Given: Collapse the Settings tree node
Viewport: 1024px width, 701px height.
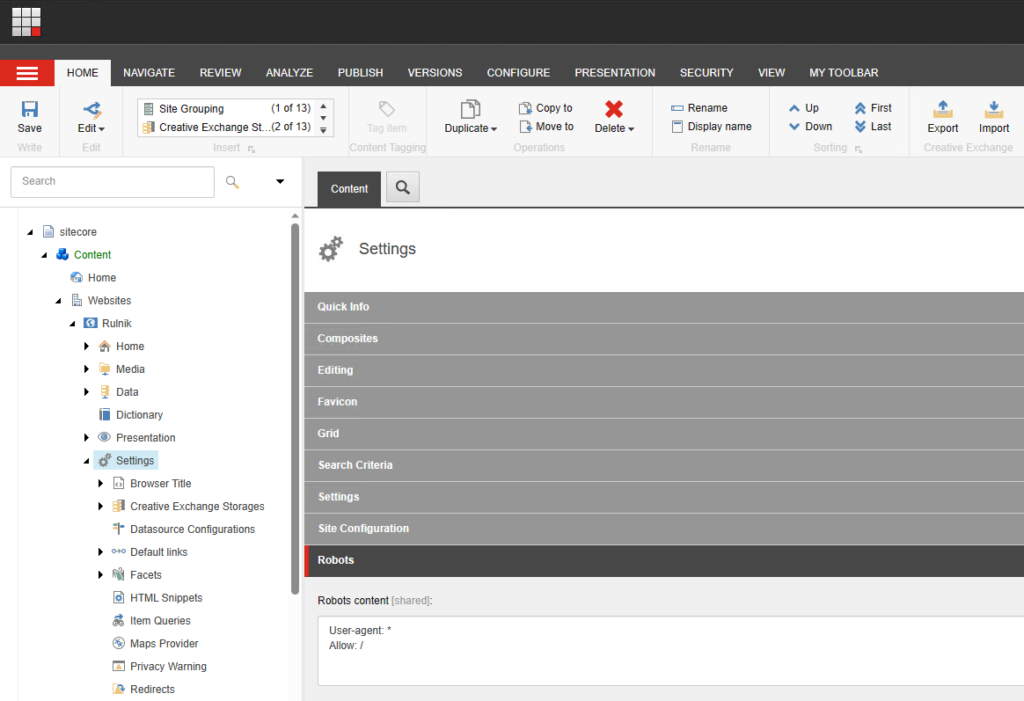Looking at the screenshot, I should coord(86,461).
